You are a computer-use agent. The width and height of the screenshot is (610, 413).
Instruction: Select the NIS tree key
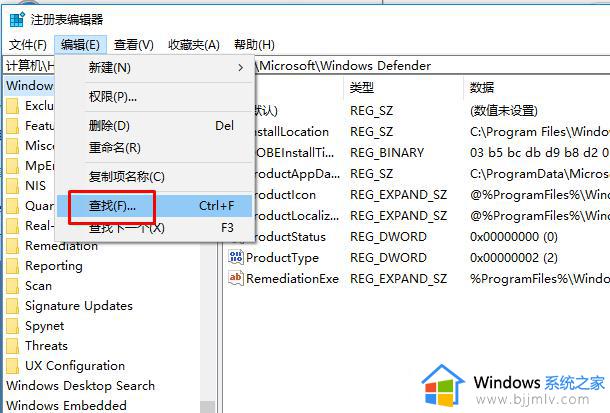click(35, 186)
